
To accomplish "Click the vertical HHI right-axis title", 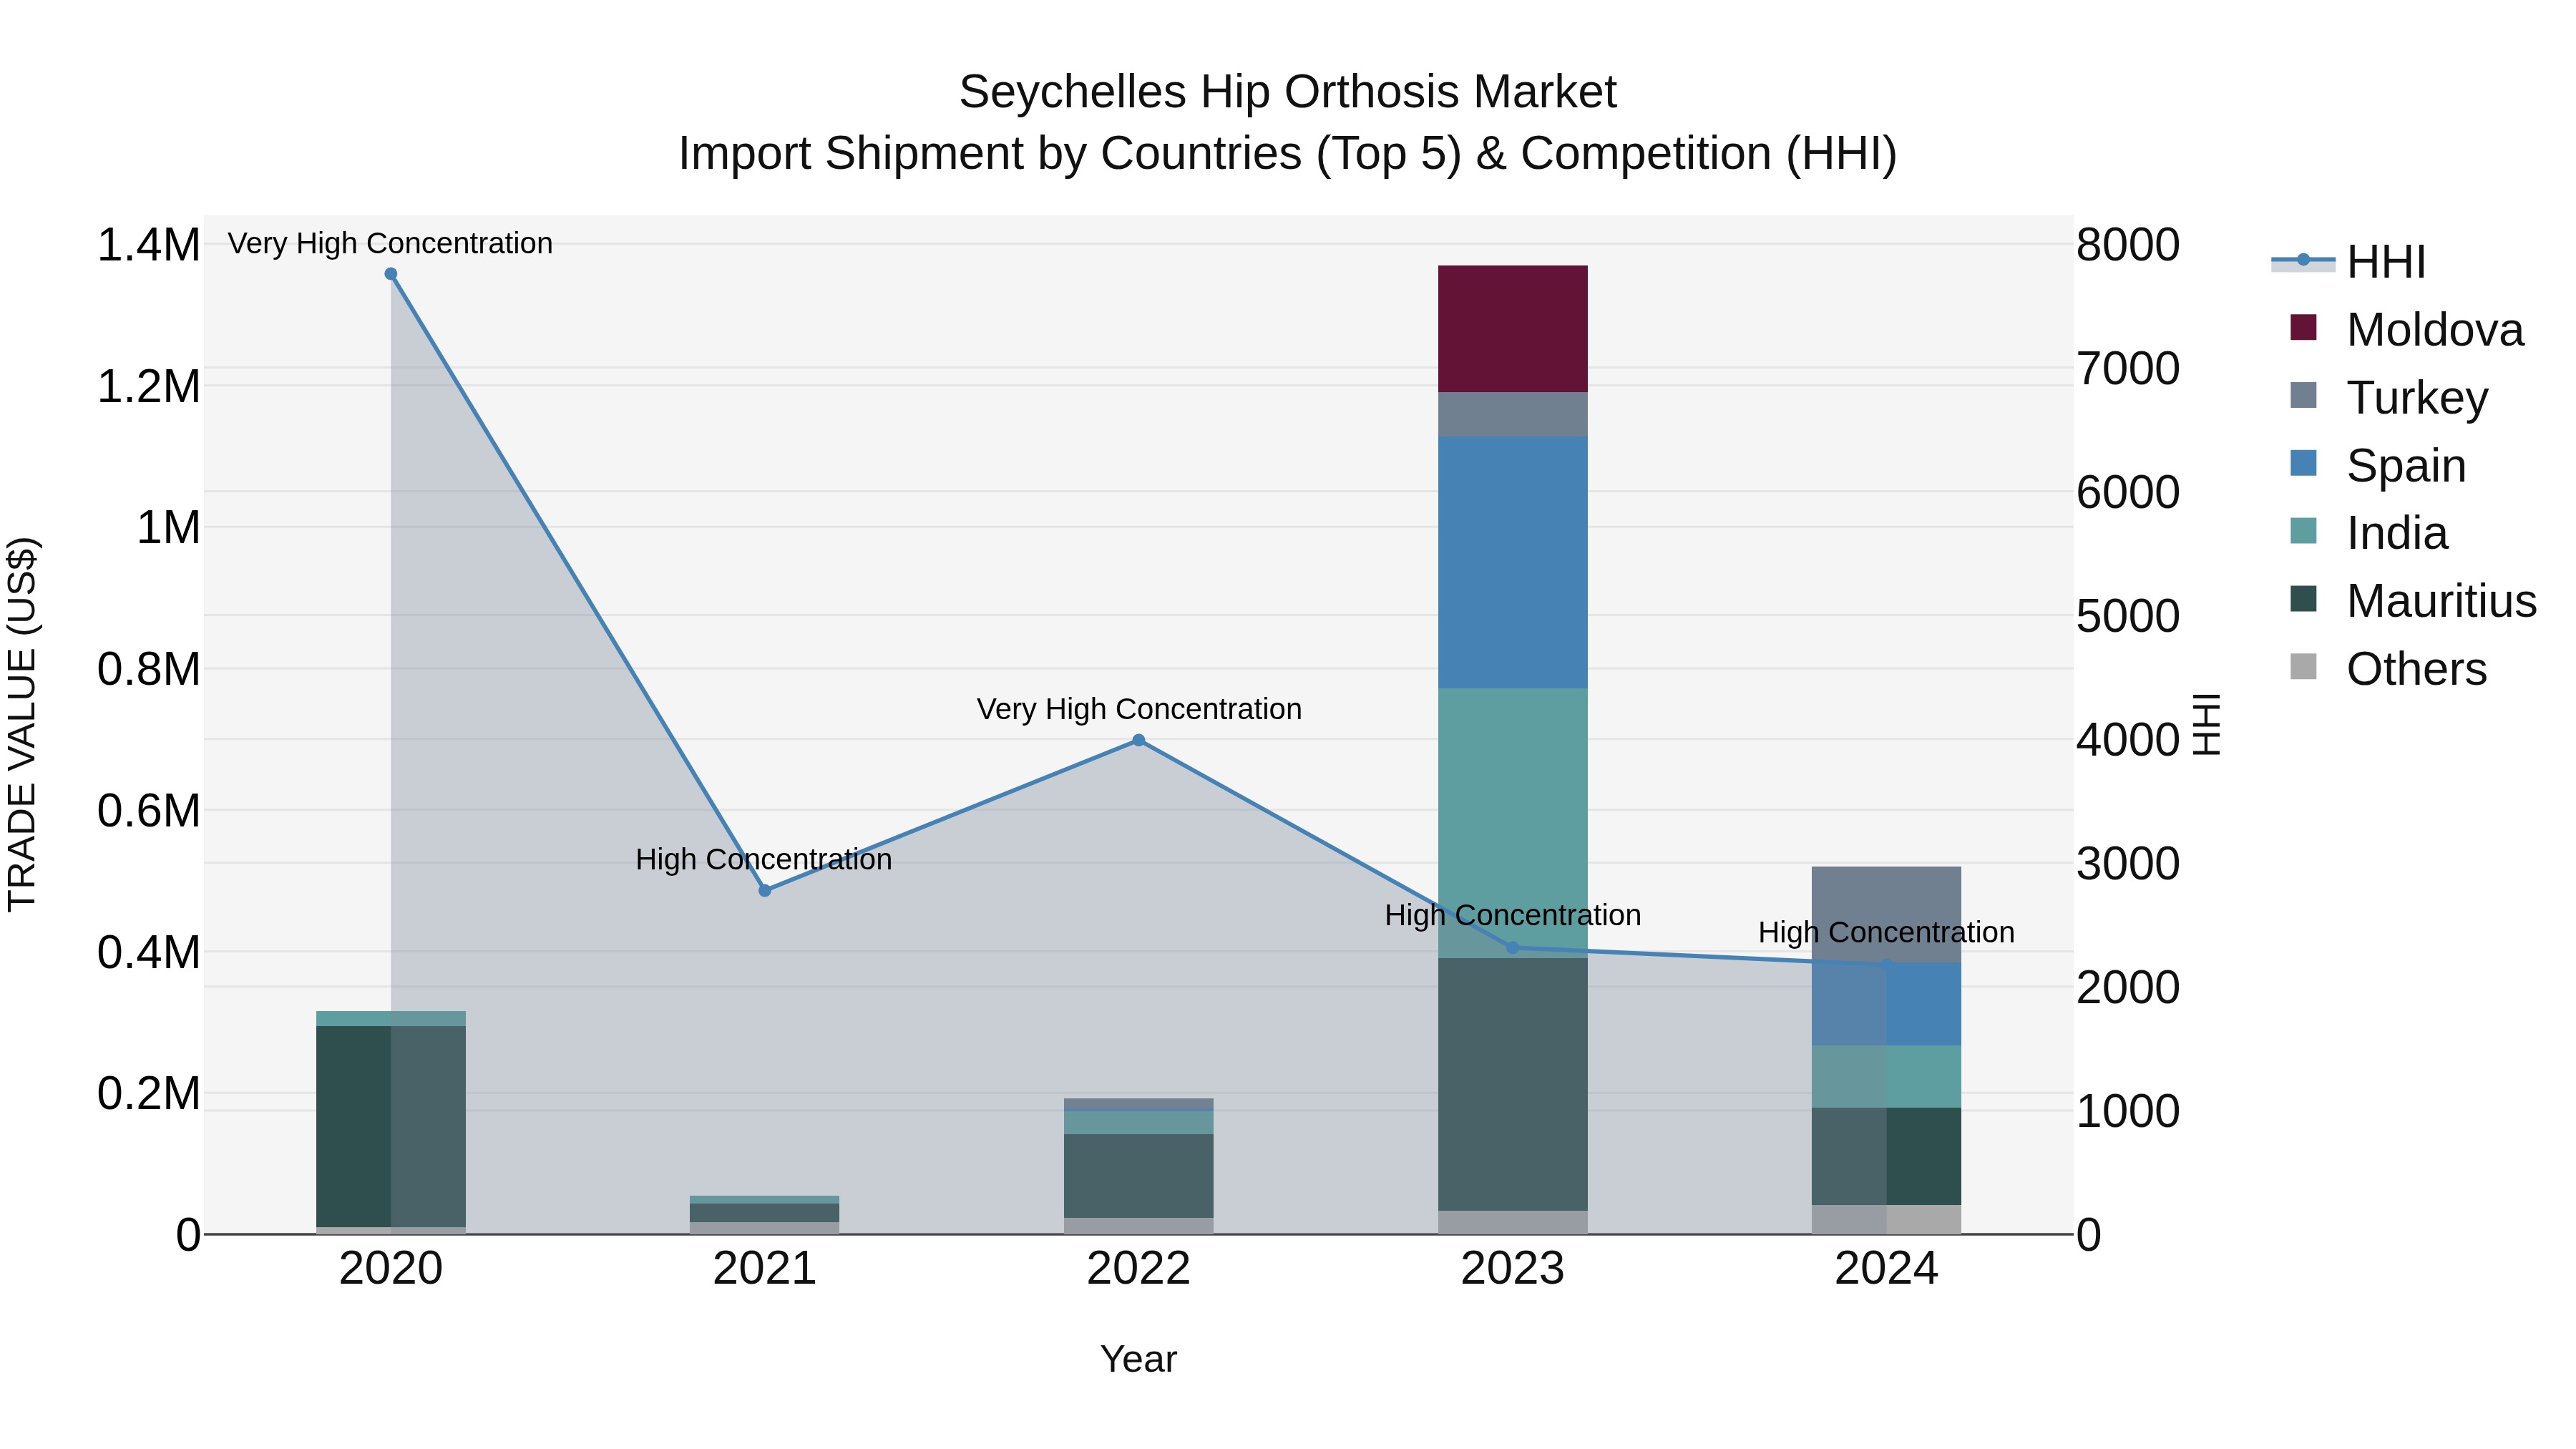I will (2206, 724).
